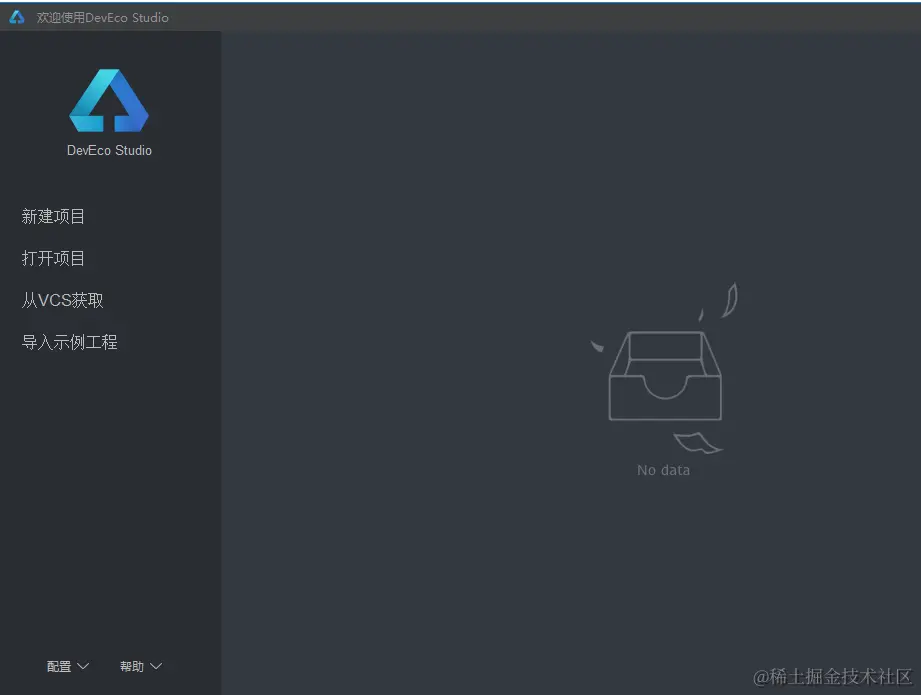Click the empty inbox No data illustration

pos(664,369)
